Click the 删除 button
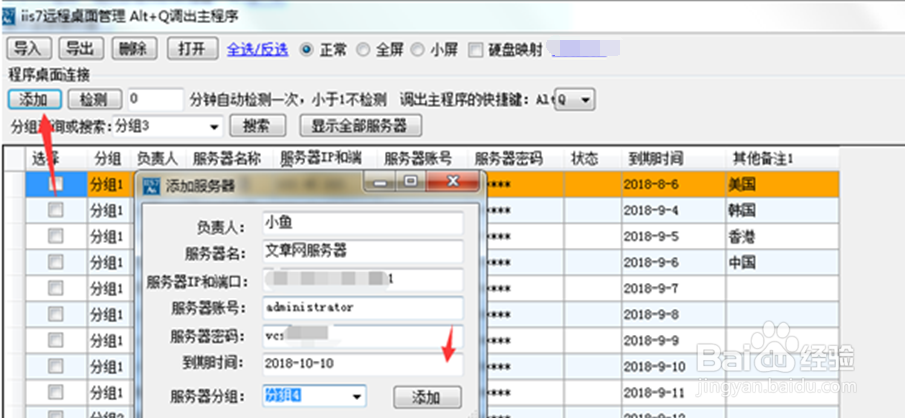Screen dimensions: 907x418 tap(134, 49)
